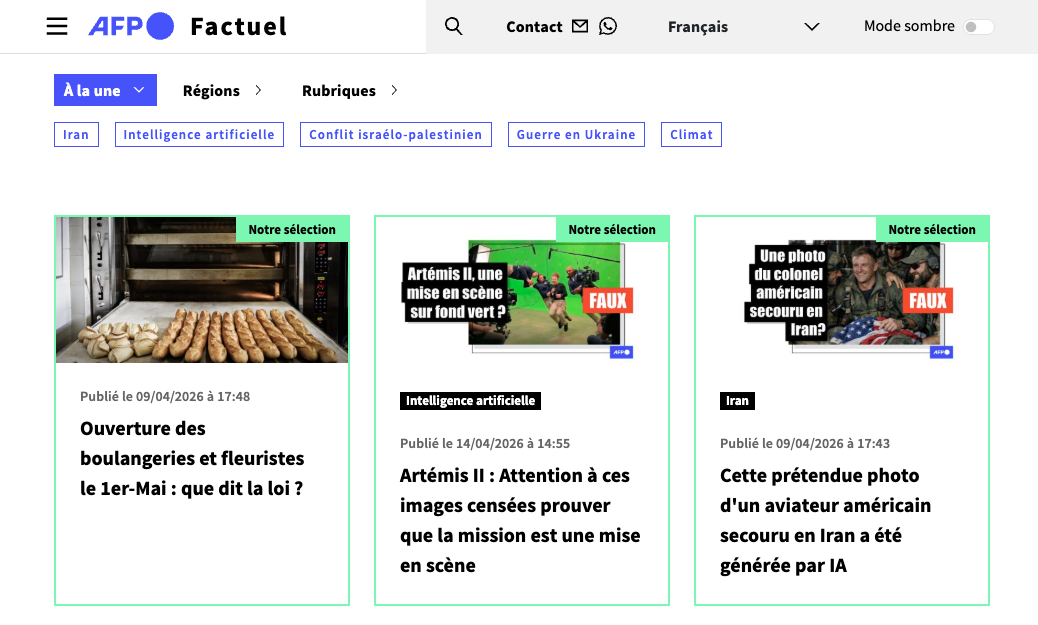The height and width of the screenshot is (625, 1038).
Task: Open the hamburger menu
Action: [x=57, y=26]
